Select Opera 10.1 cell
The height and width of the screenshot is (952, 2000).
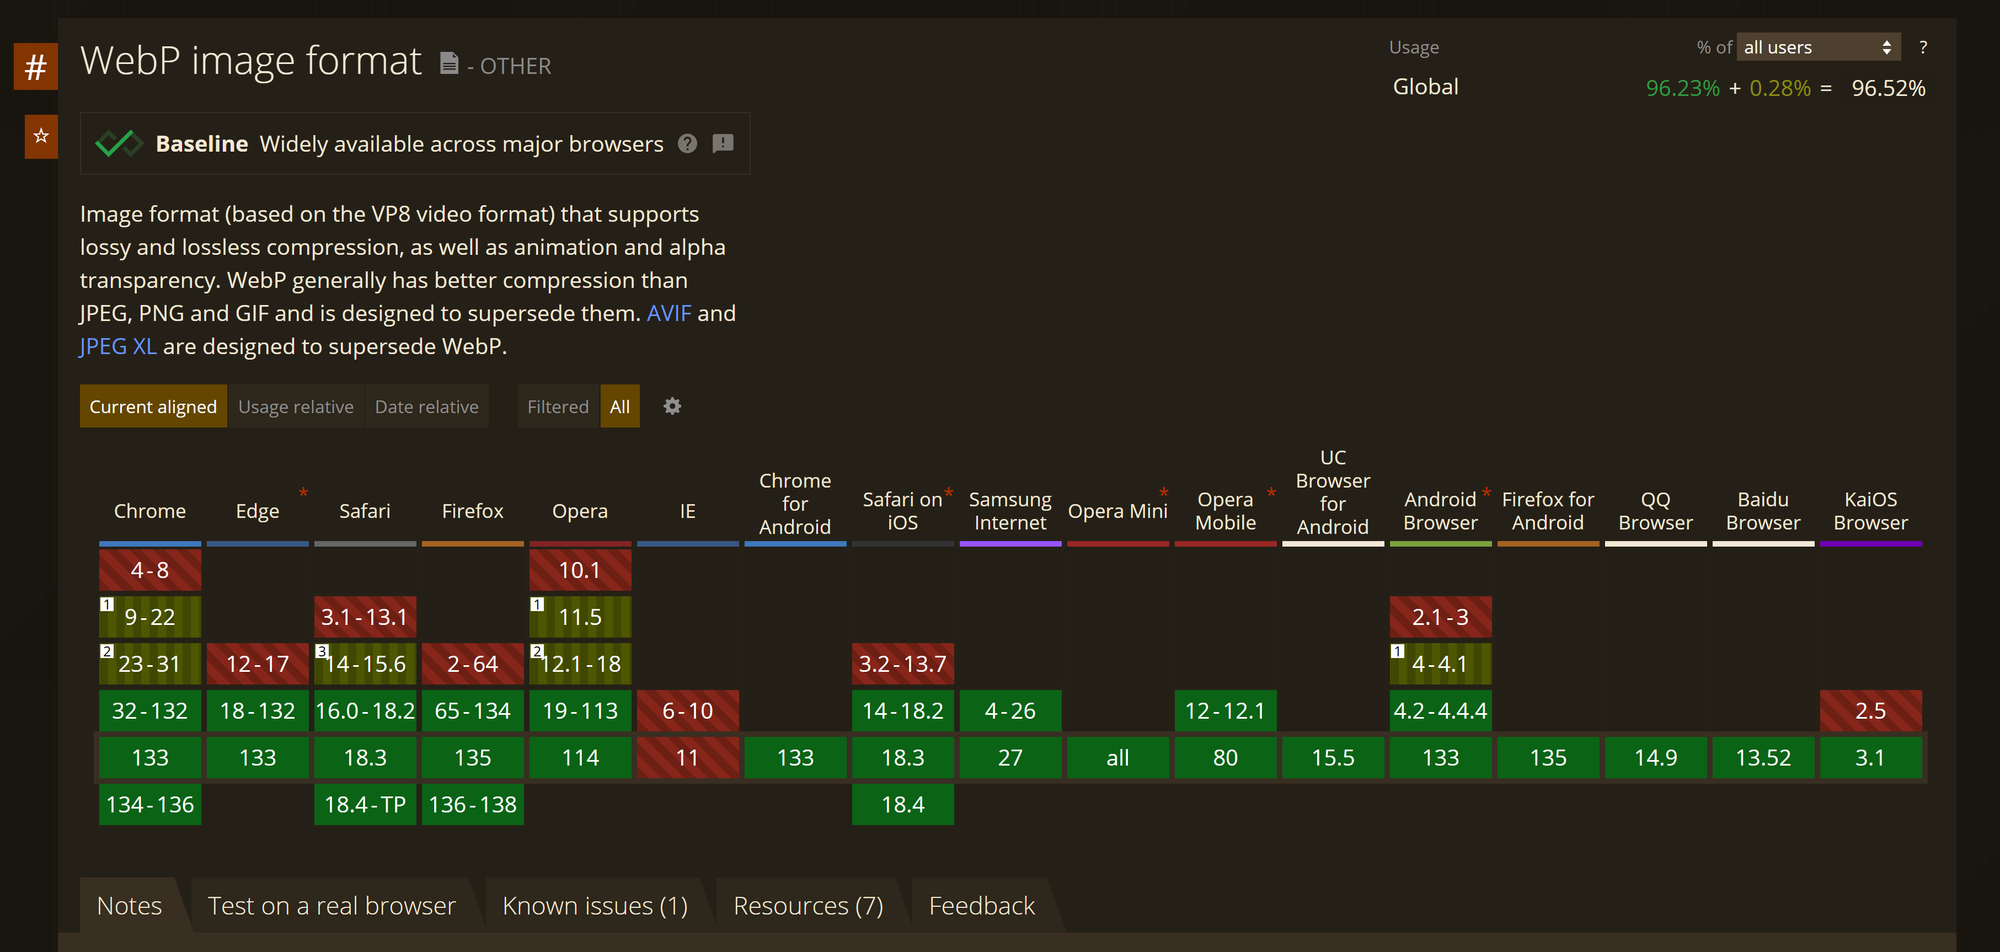[580, 570]
